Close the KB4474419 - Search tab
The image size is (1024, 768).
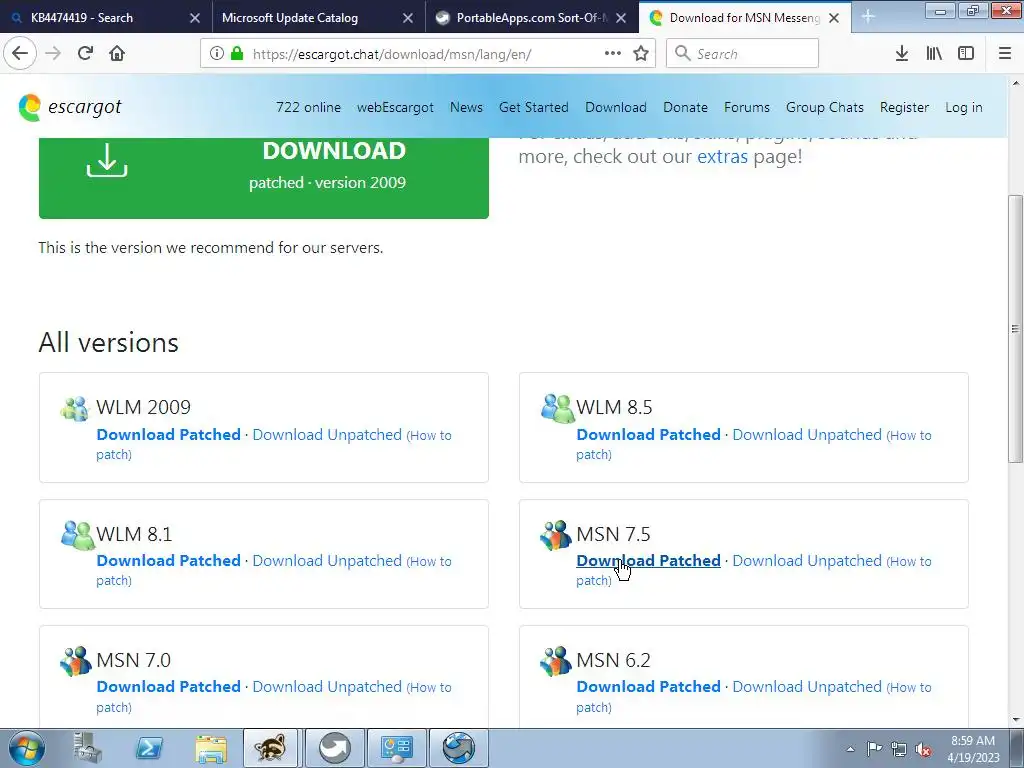click(x=195, y=18)
